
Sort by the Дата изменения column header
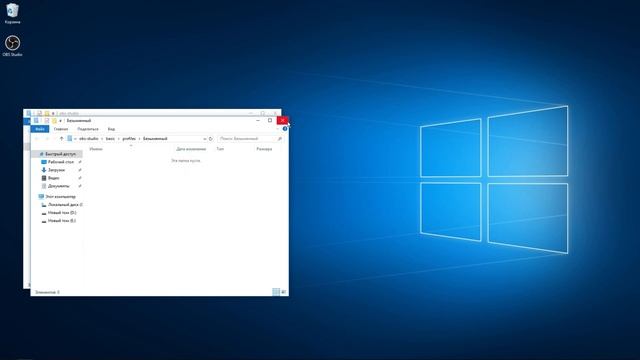(191, 149)
